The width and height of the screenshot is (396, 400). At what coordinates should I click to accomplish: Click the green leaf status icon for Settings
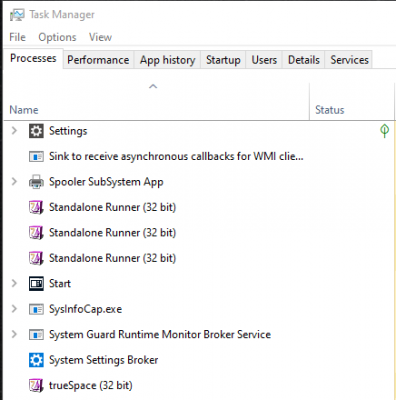click(384, 131)
